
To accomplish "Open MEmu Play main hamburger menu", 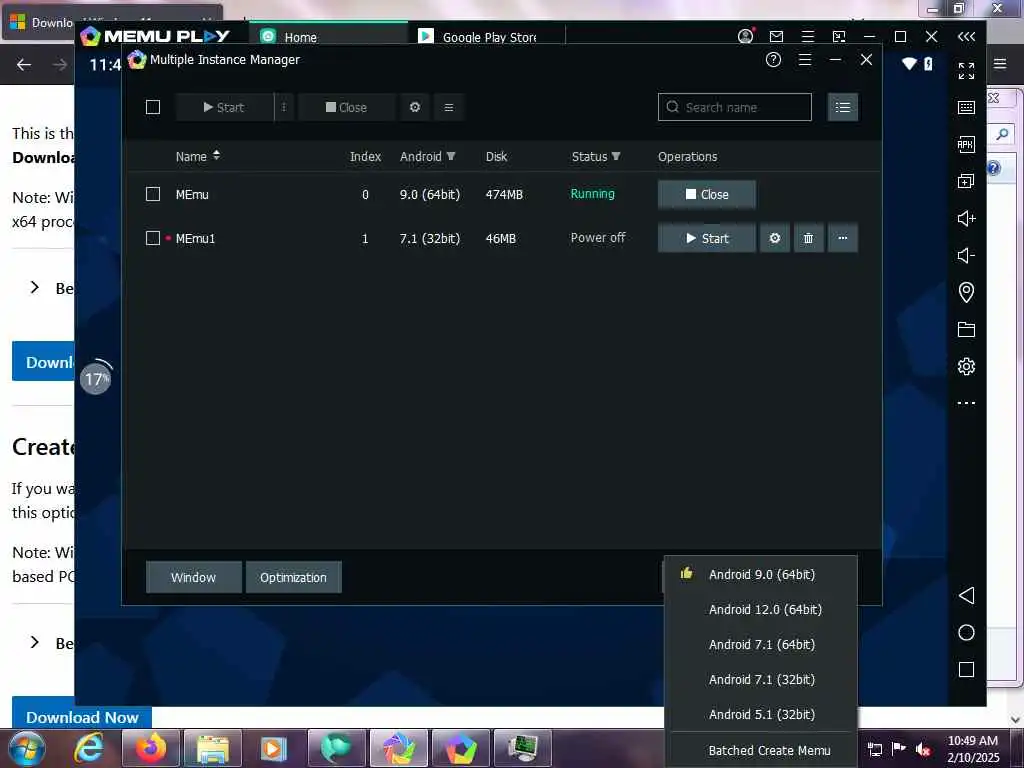I will pyautogui.click(x=808, y=37).
